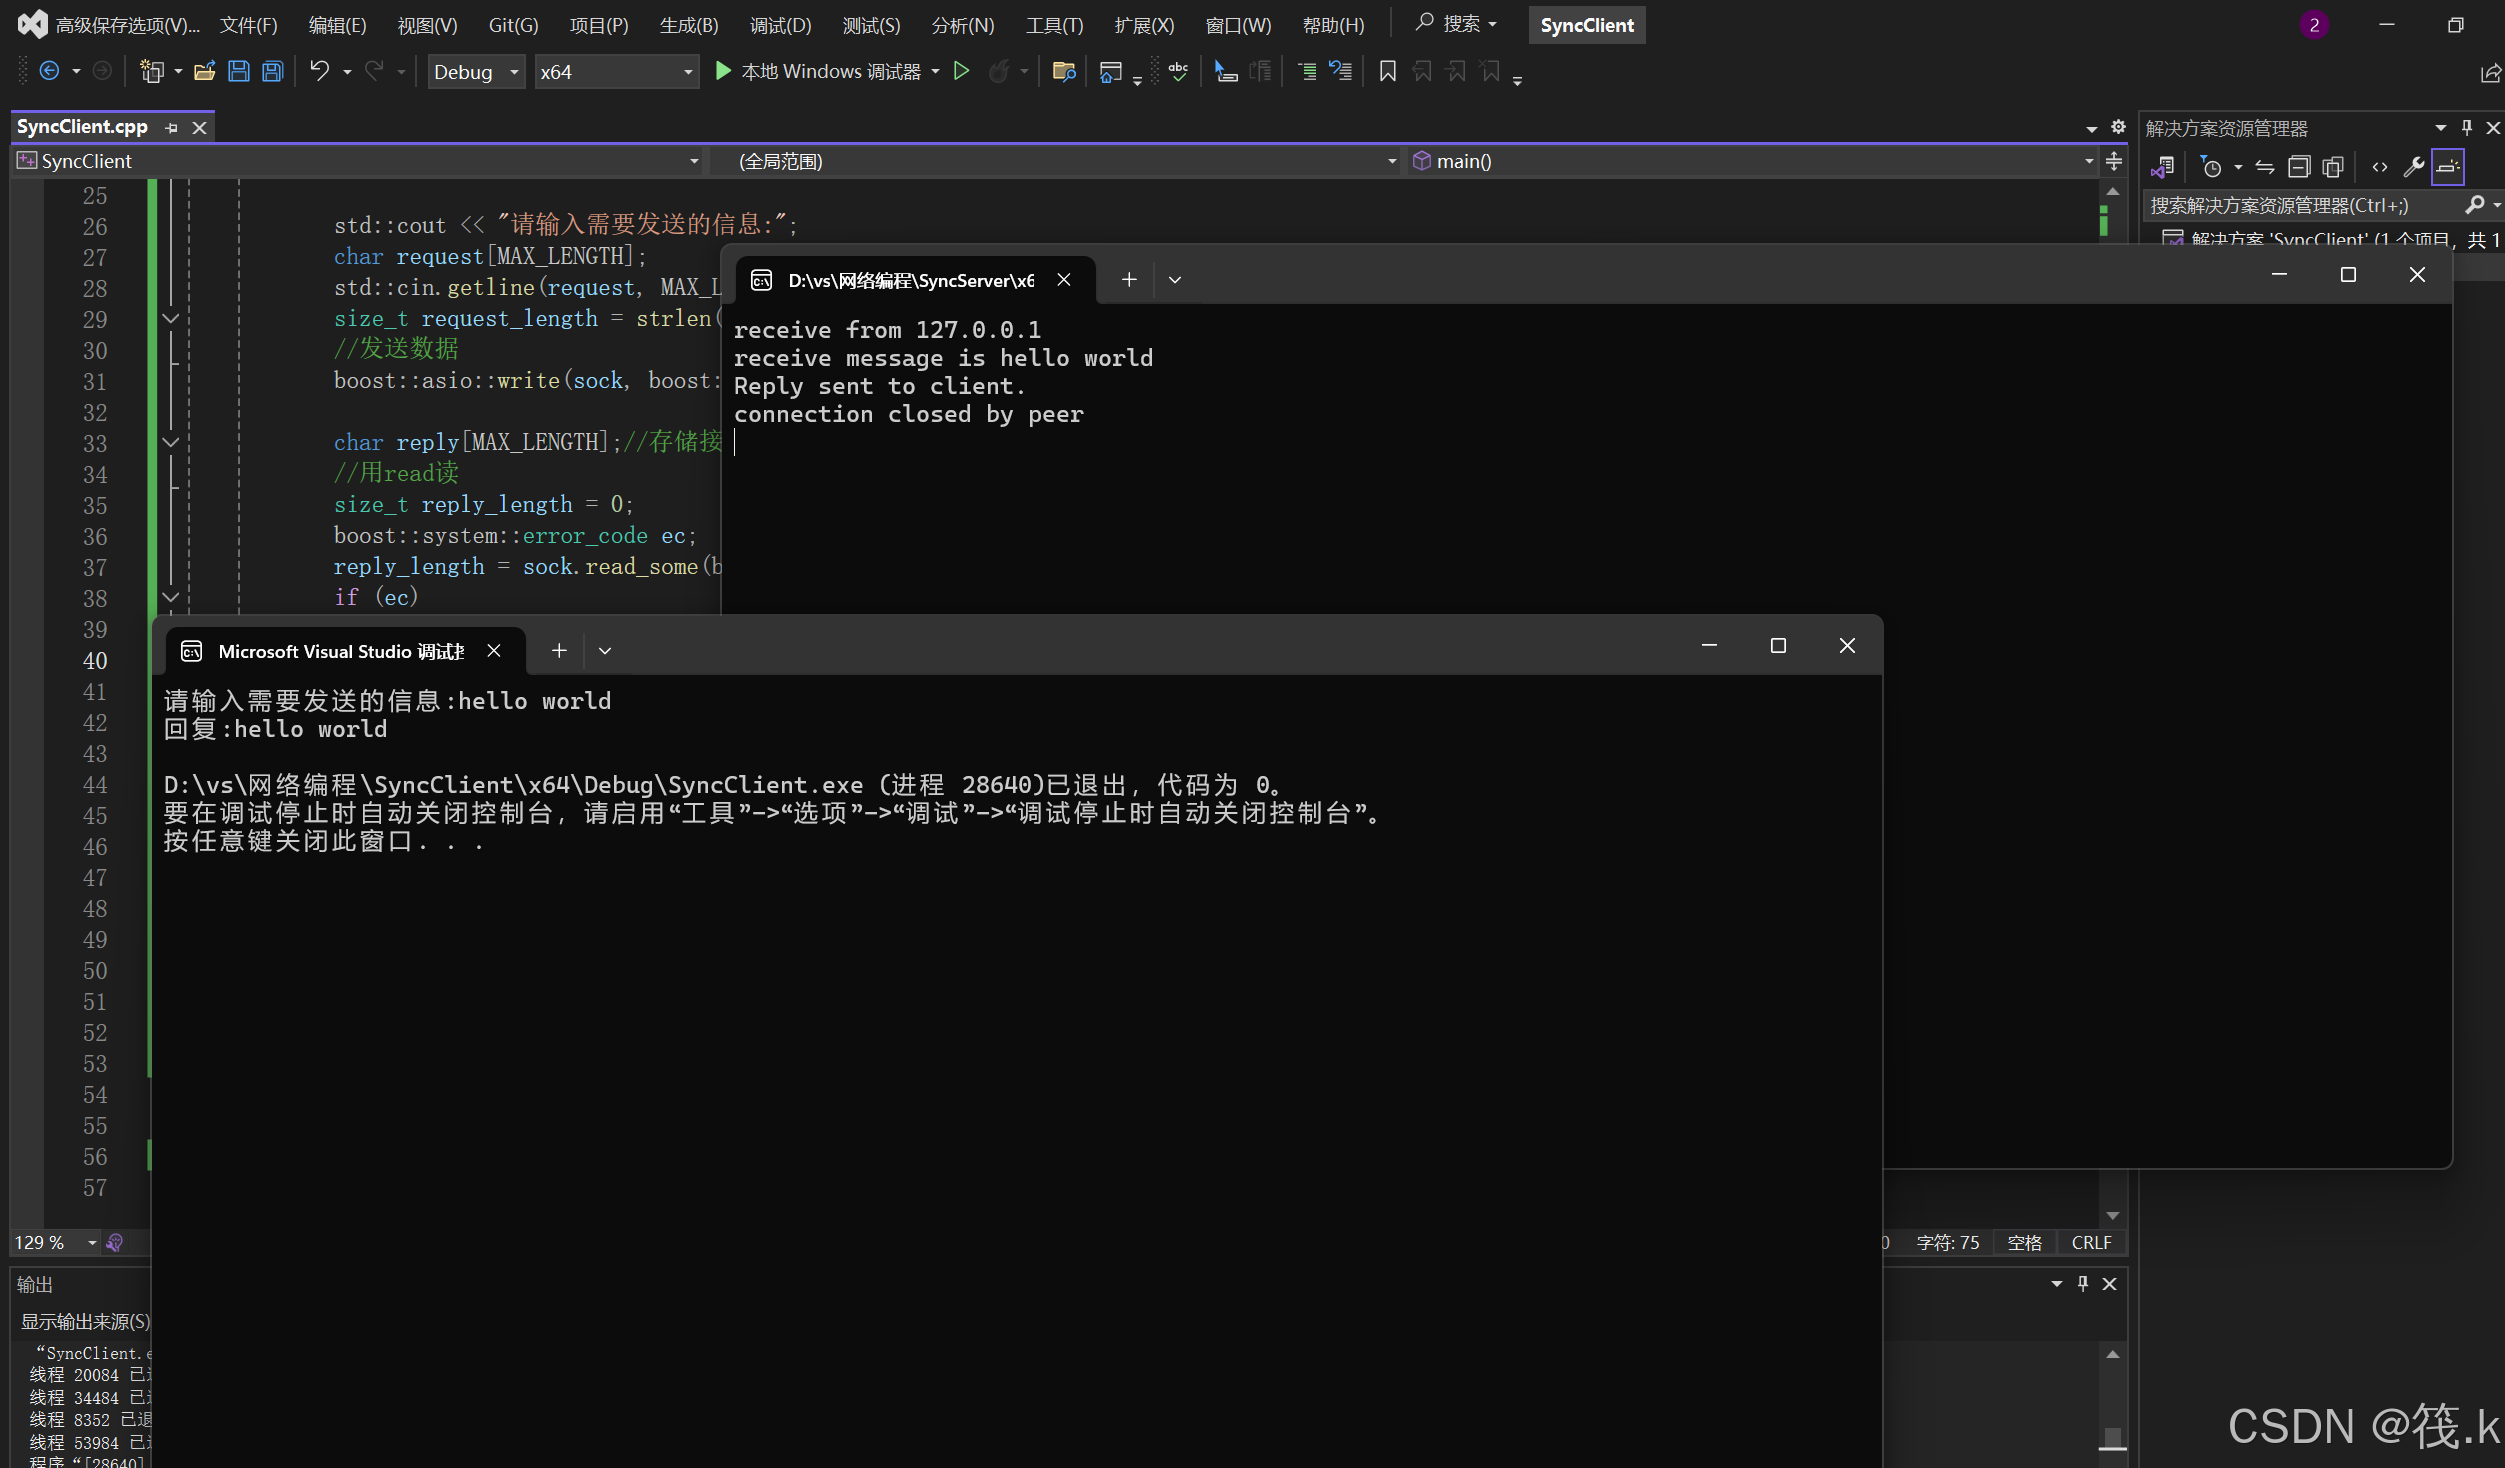Open a new terminal tab with the plus button
The height and width of the screenshot is (1468, 2505).
click(1128, 279)
